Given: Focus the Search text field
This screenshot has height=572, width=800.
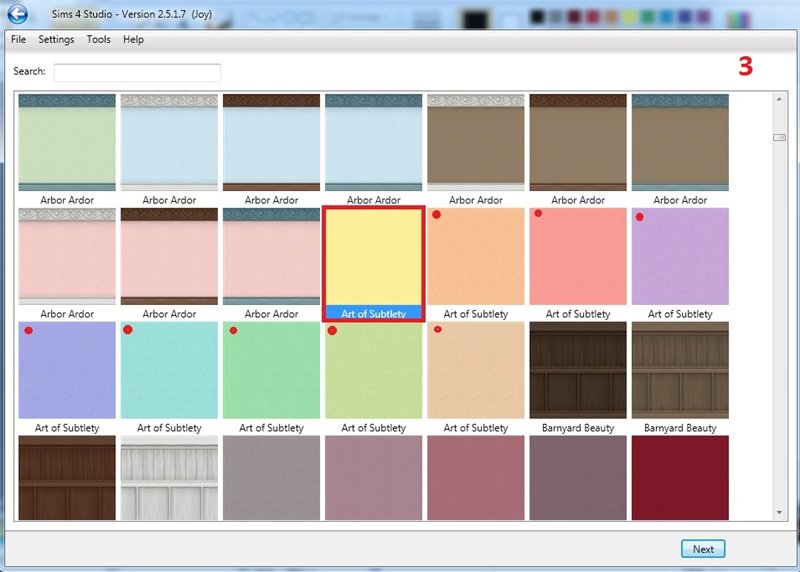Looking at the screenshot, I should coord(137,72).
